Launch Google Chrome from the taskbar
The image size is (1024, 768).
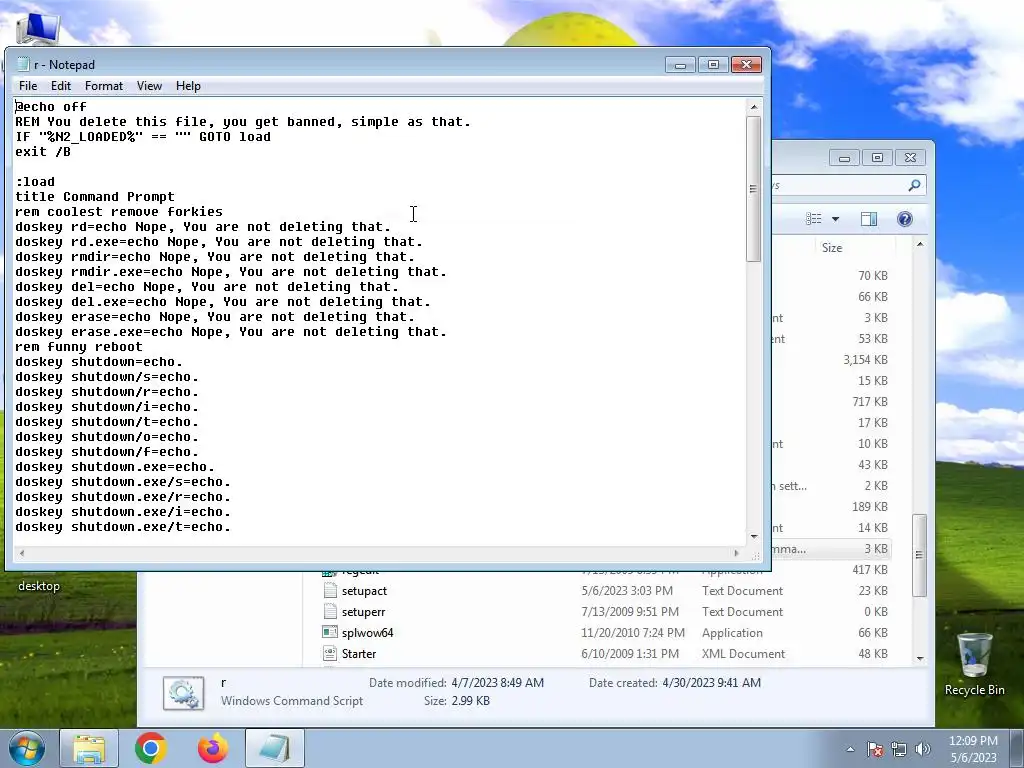click(151, 748)
